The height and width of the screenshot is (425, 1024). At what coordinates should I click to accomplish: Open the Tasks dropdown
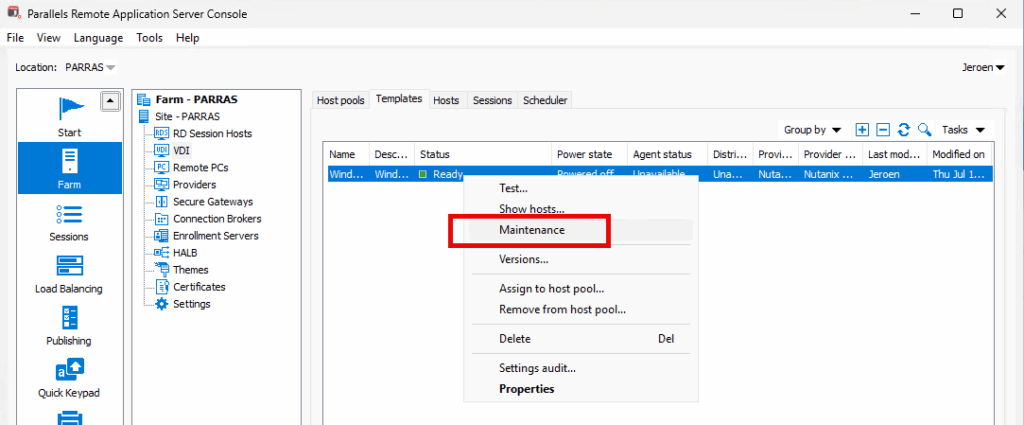tap(963, 130)
